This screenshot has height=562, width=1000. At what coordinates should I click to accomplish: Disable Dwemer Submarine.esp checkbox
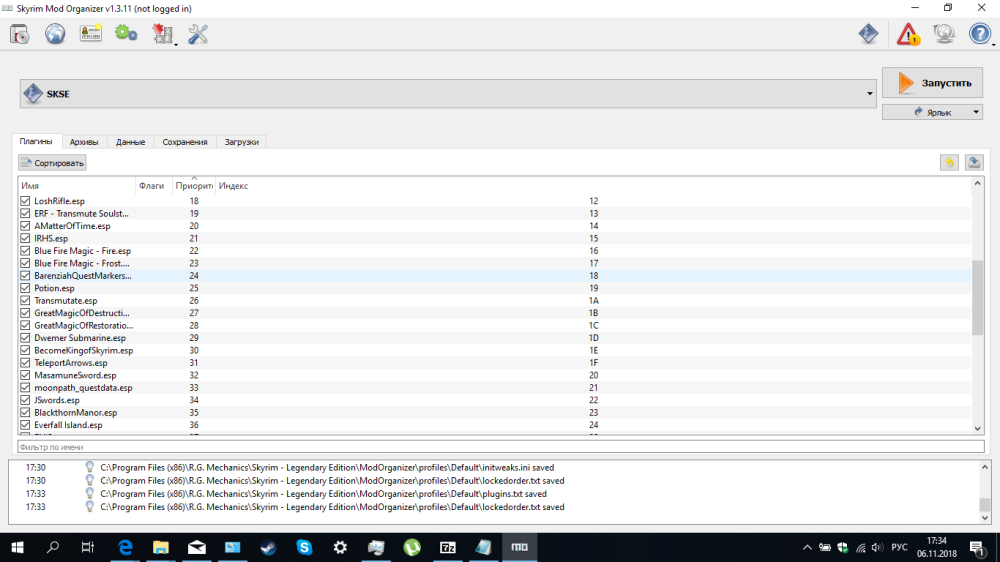coord(25,337)
